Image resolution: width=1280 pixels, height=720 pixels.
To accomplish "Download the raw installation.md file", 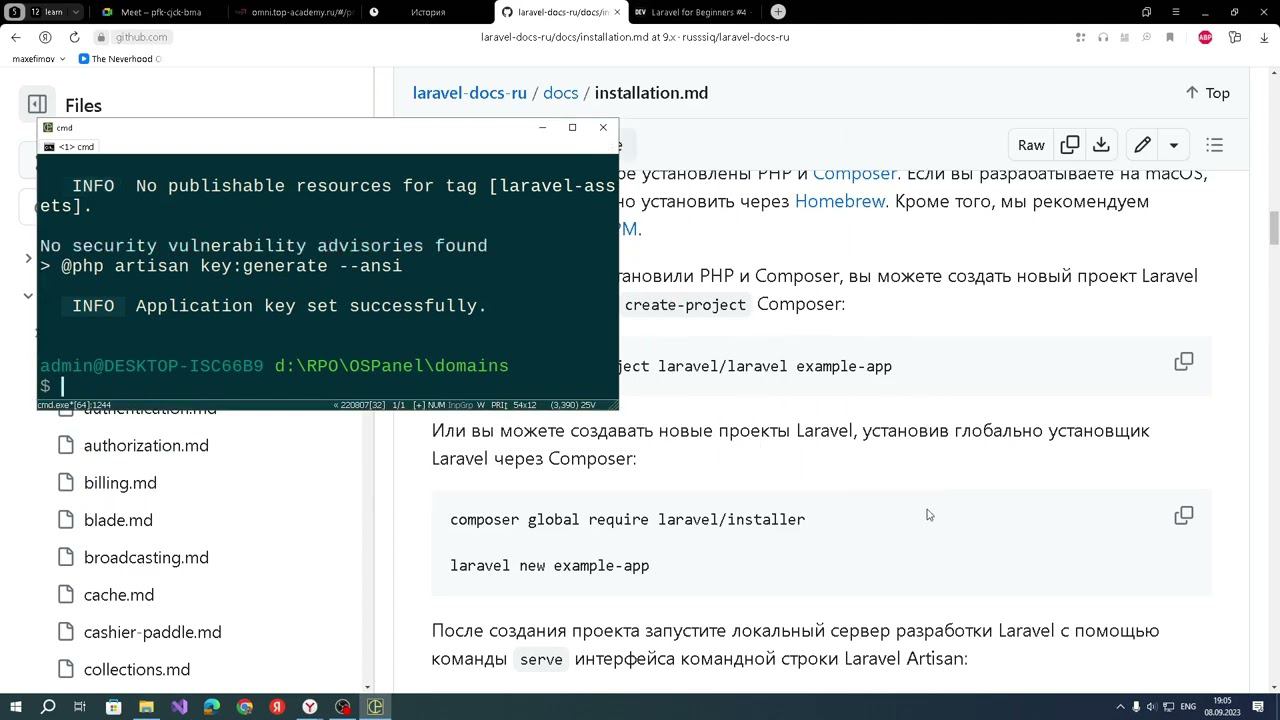I will pyautogui.click(x=1101, y=145).
